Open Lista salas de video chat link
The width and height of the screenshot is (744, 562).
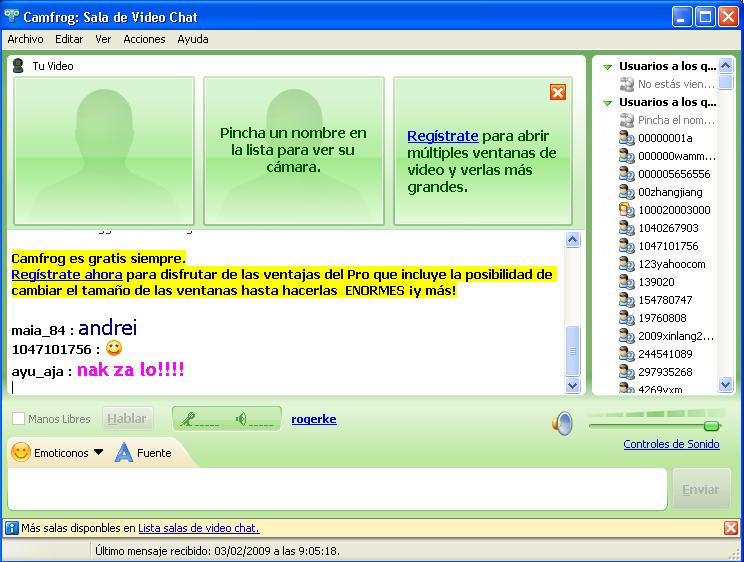tap(198, 528)
